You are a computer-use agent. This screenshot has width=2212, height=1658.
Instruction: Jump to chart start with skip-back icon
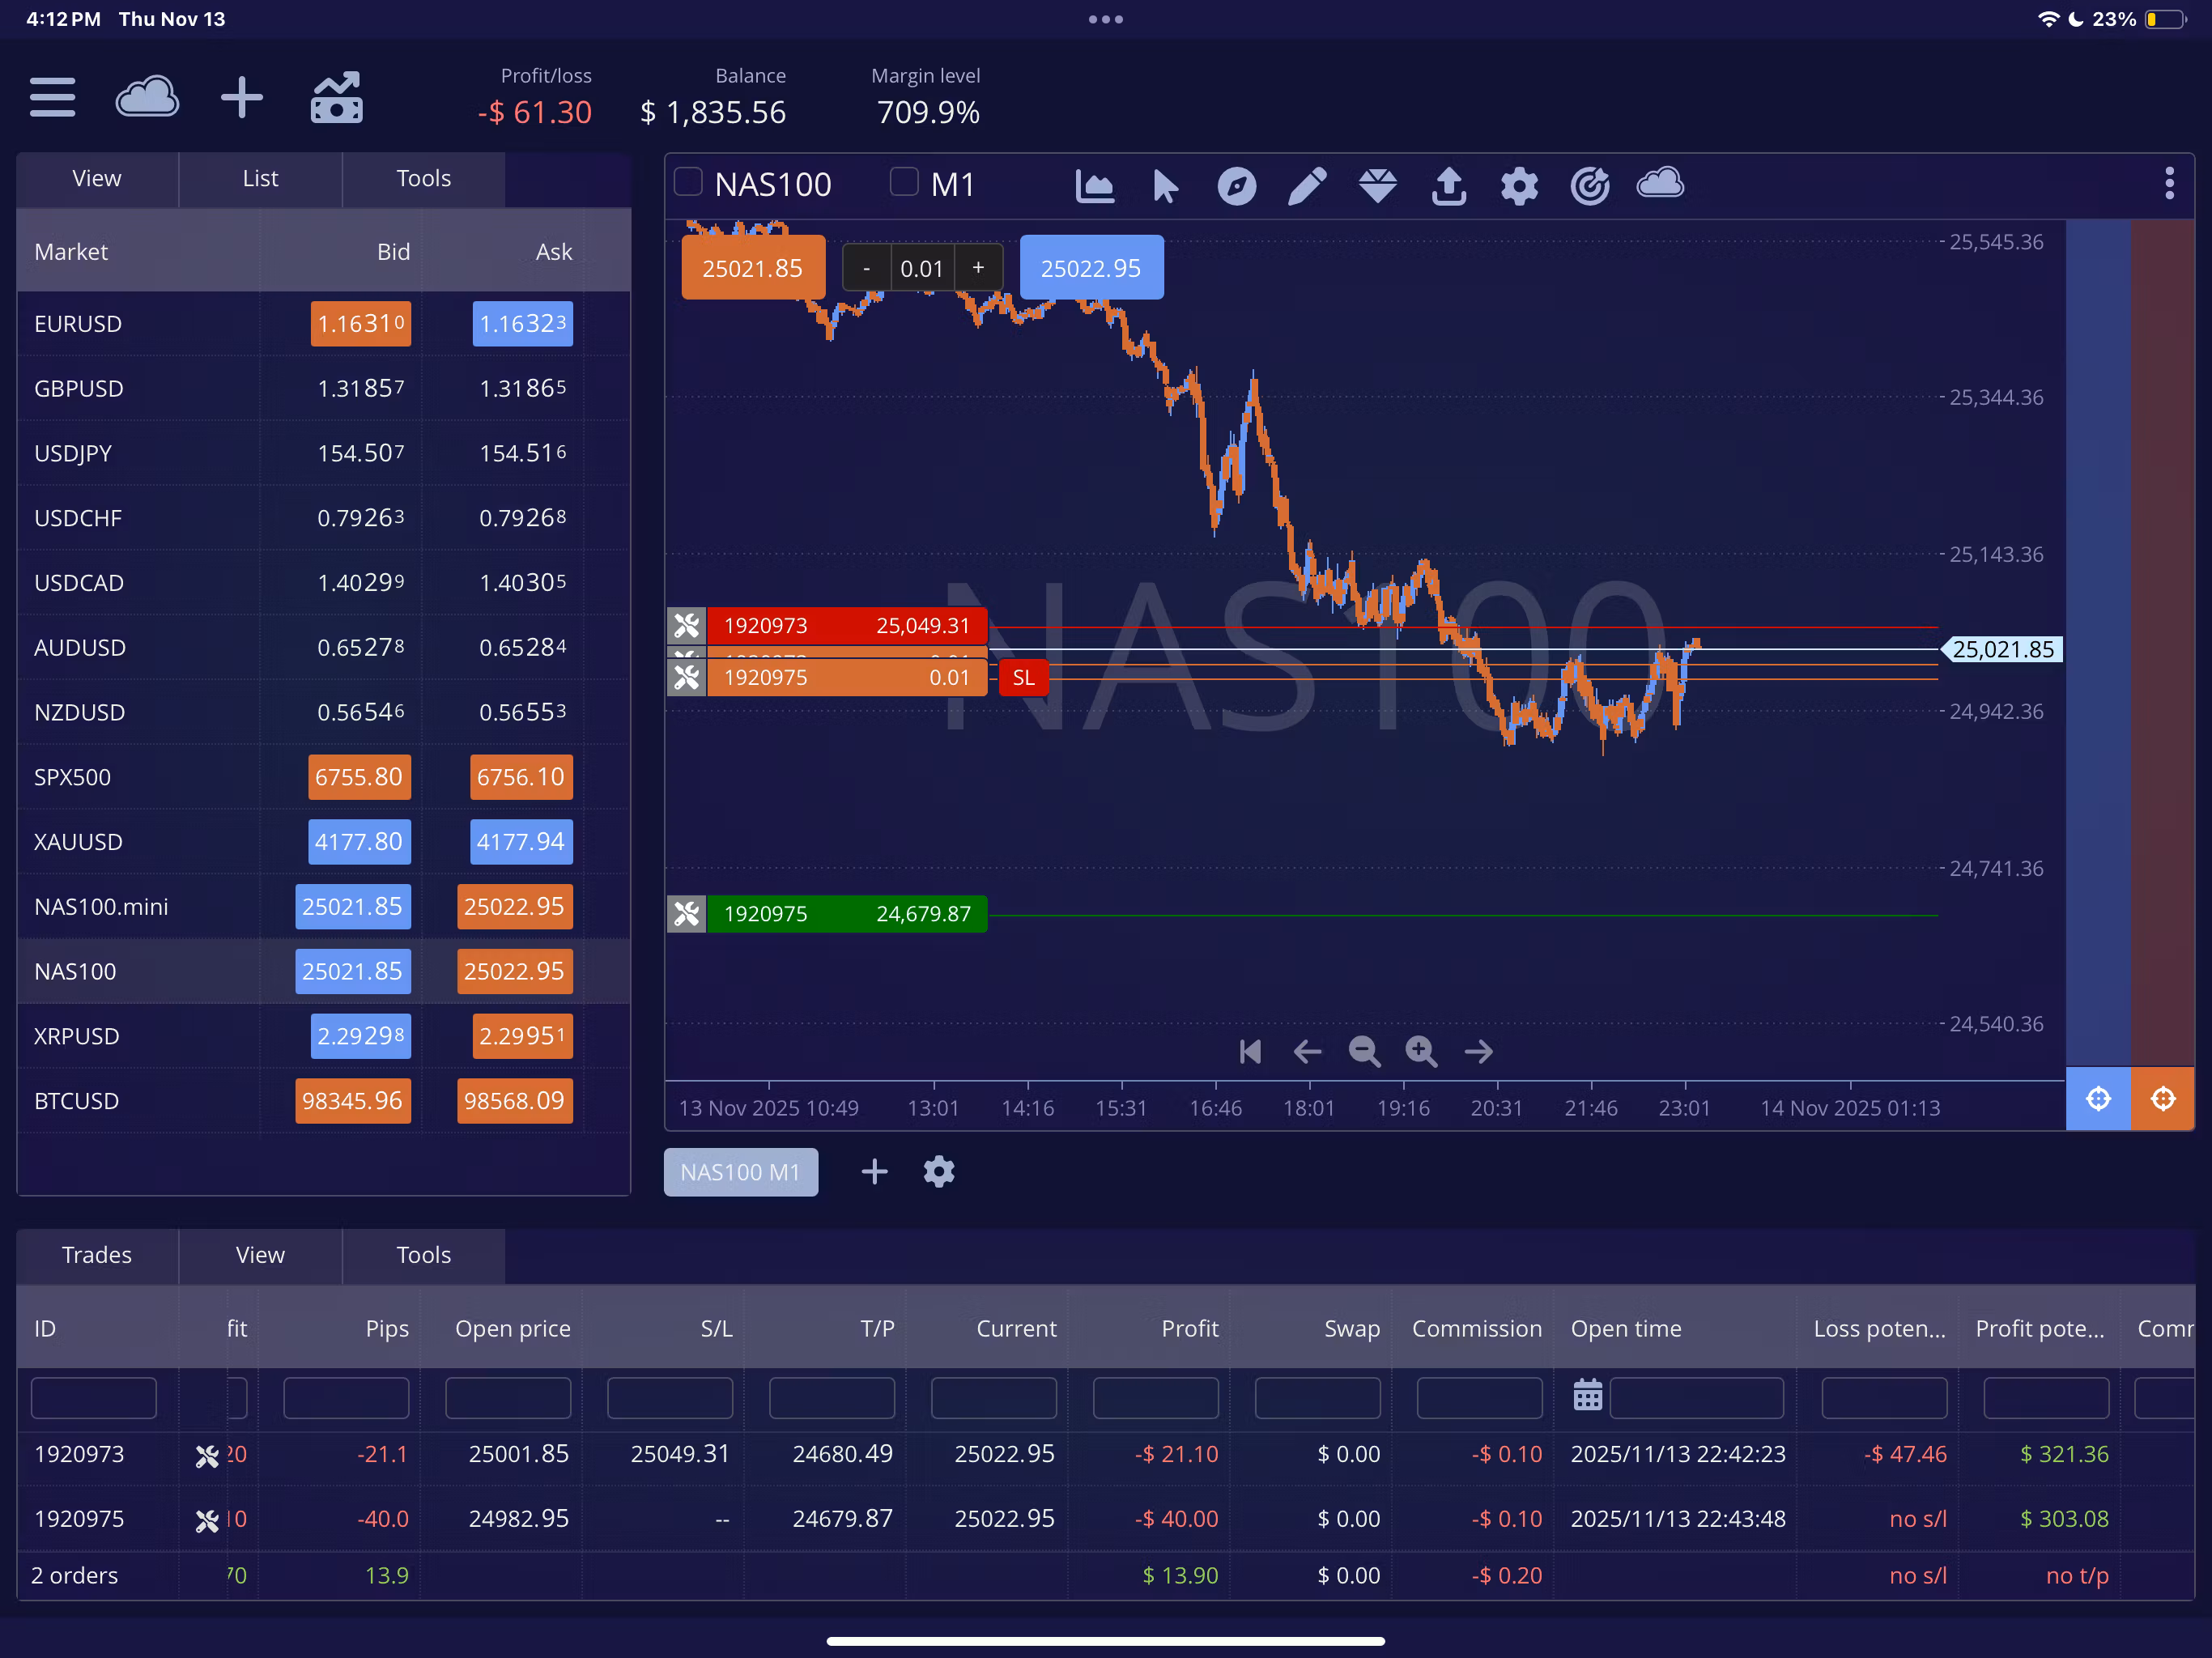click(x=1250, y=1052)
